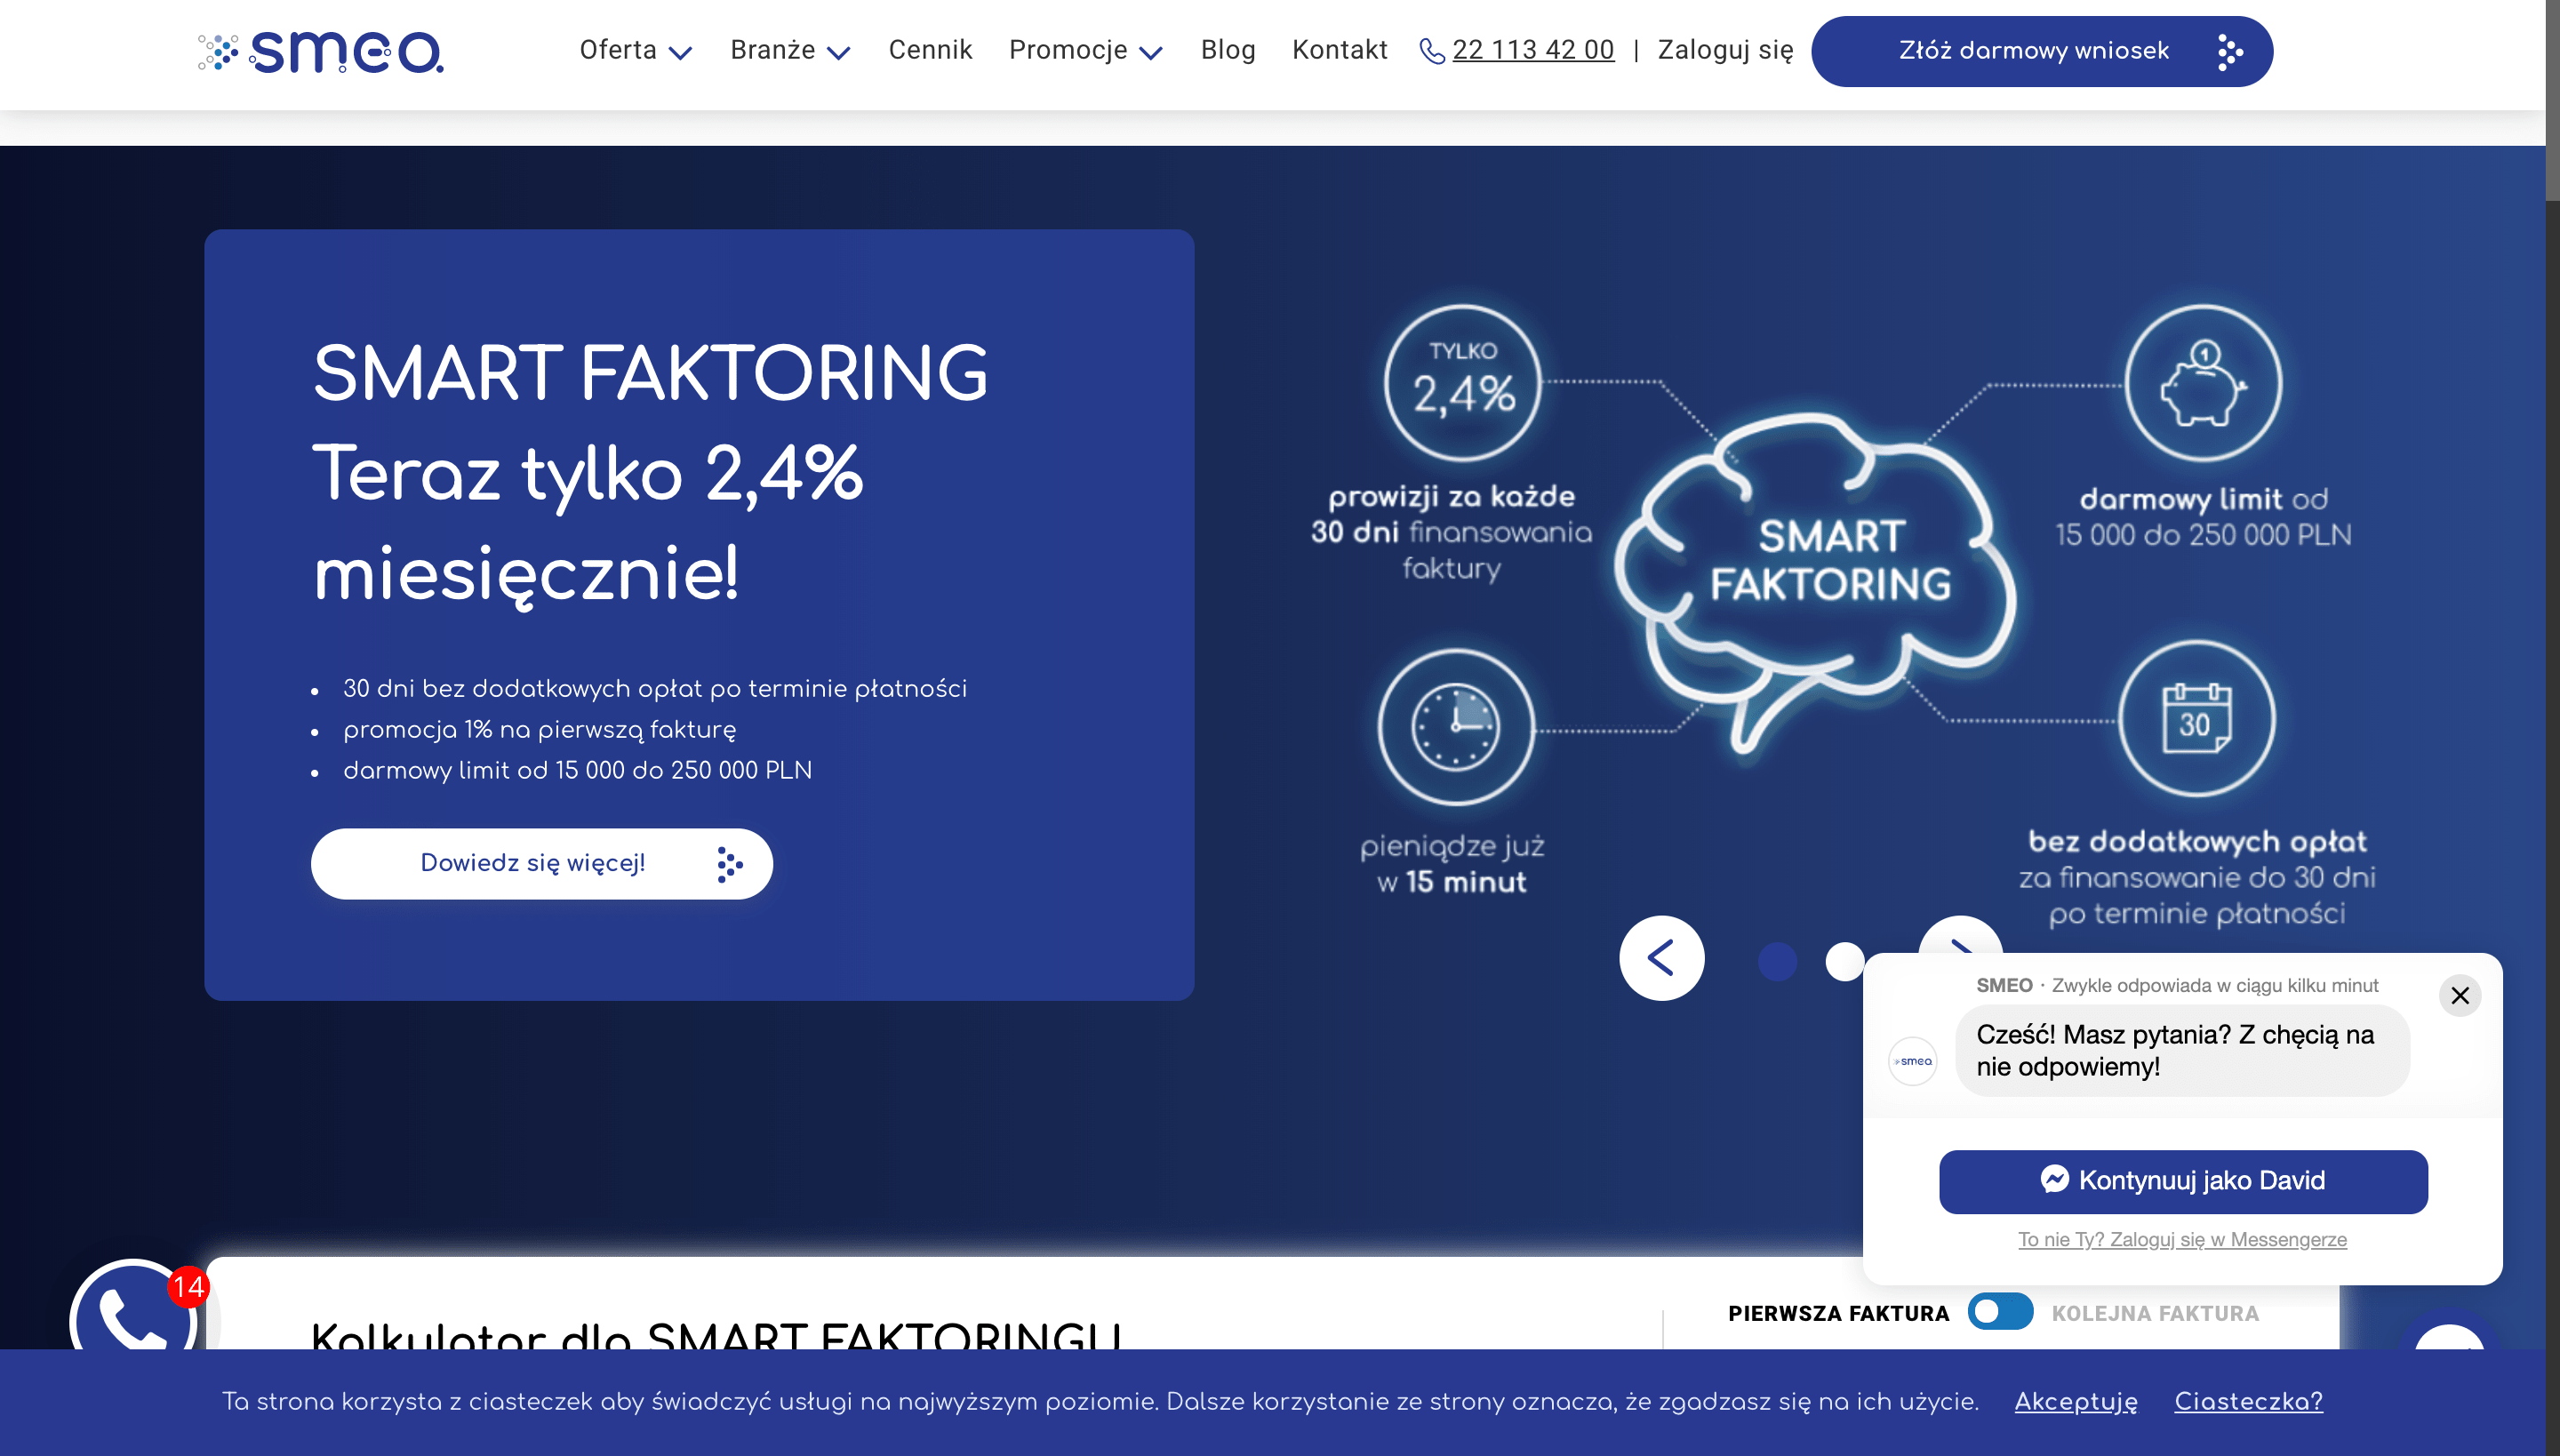
Task: Open the Cennik page
Action: (x=930, y=50)
